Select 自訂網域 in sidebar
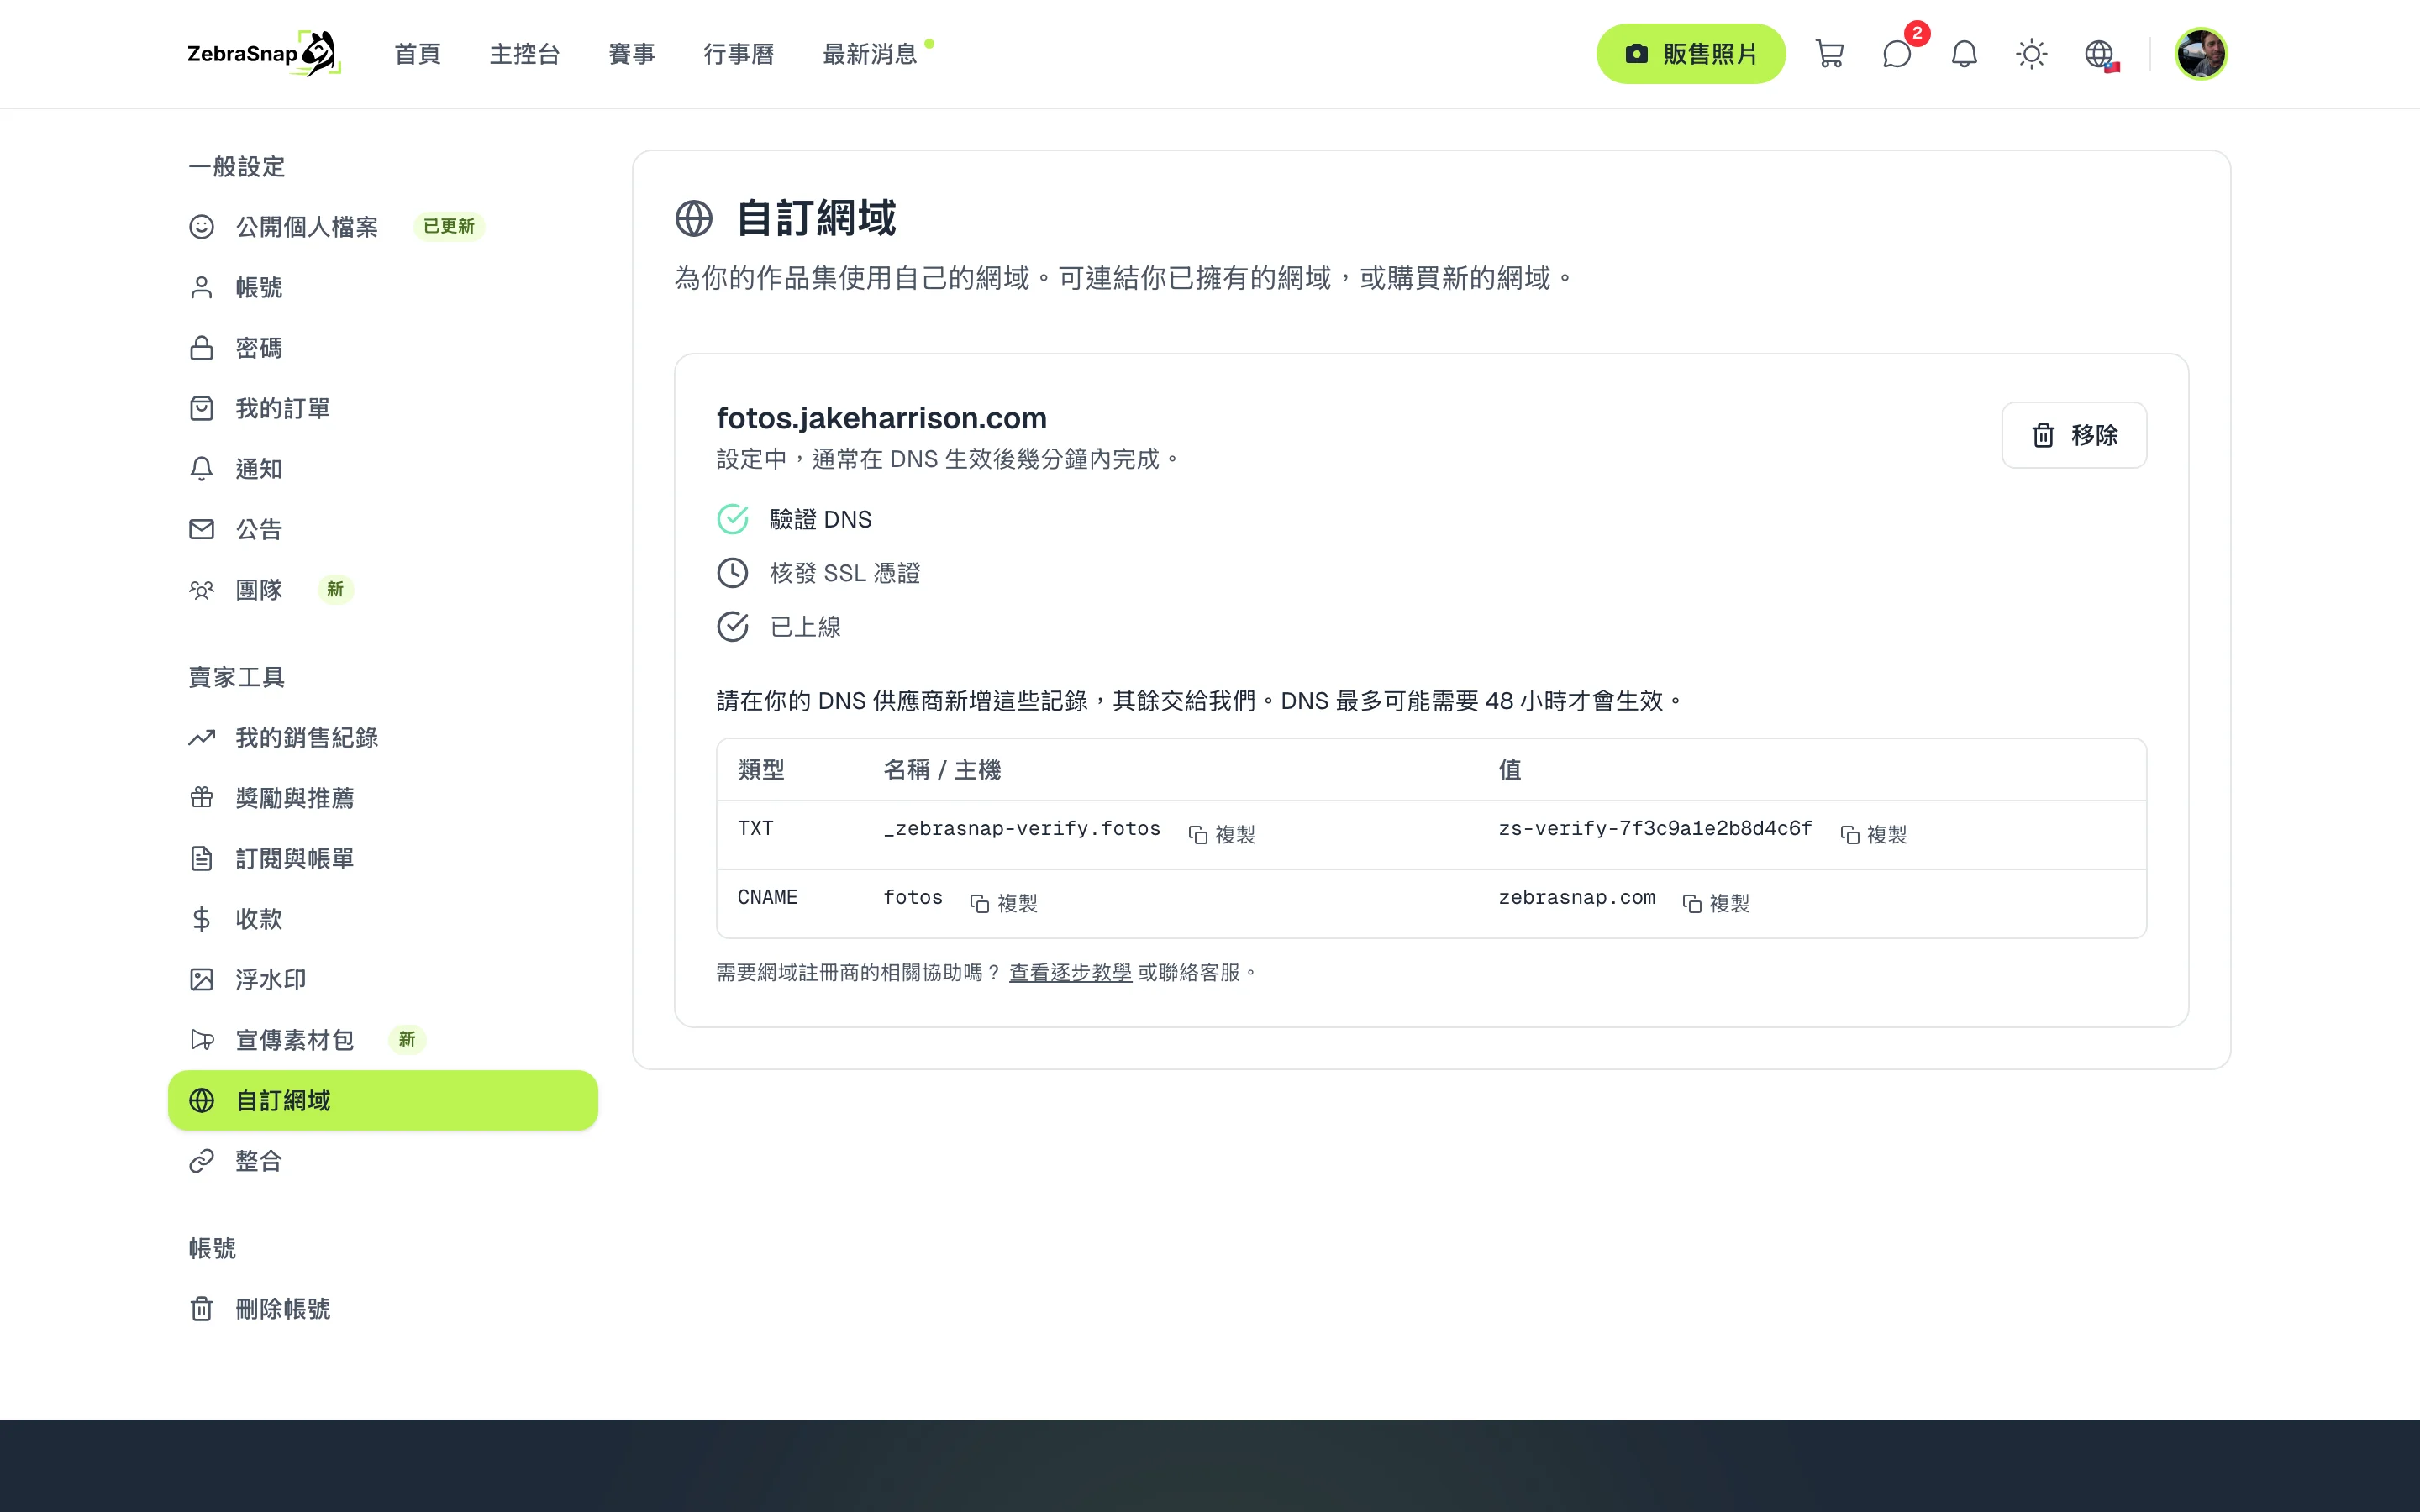The height and width of the screenshot is (1512, 2420). click(383, 1100)
